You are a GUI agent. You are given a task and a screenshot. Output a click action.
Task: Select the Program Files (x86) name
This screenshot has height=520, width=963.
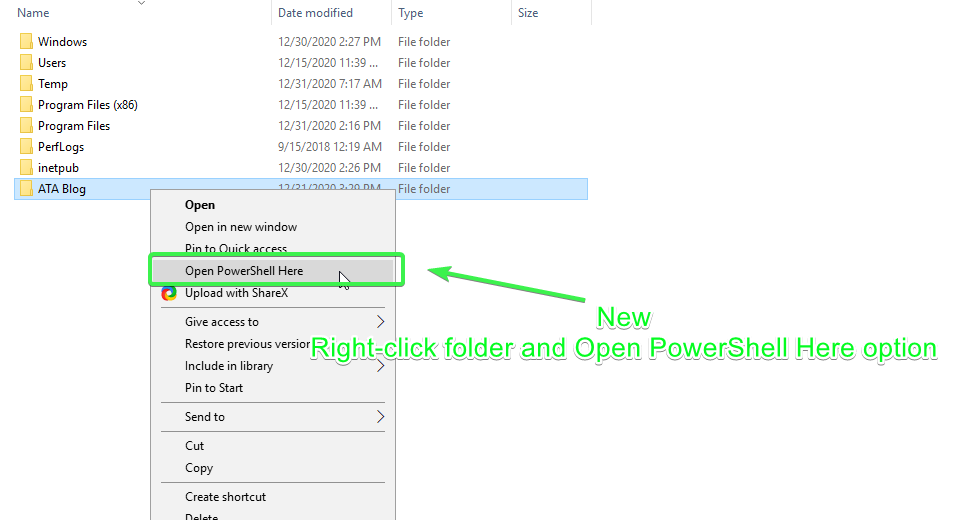88,105
